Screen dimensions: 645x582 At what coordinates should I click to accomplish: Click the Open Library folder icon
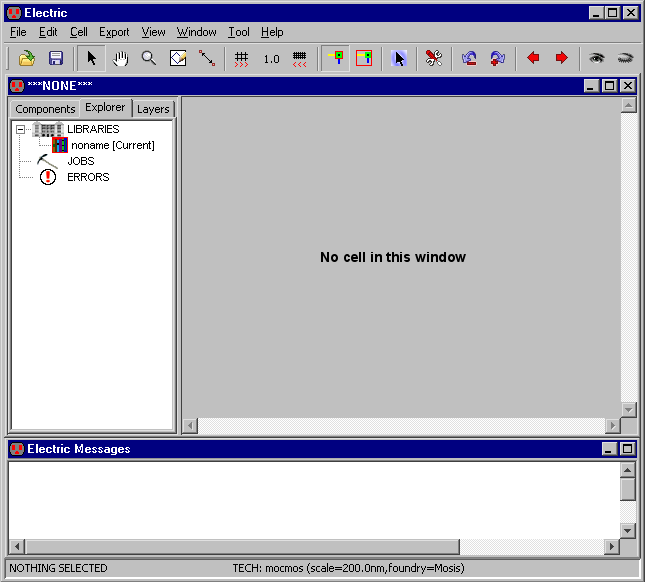pyautogui.click(x=27, y=58)
